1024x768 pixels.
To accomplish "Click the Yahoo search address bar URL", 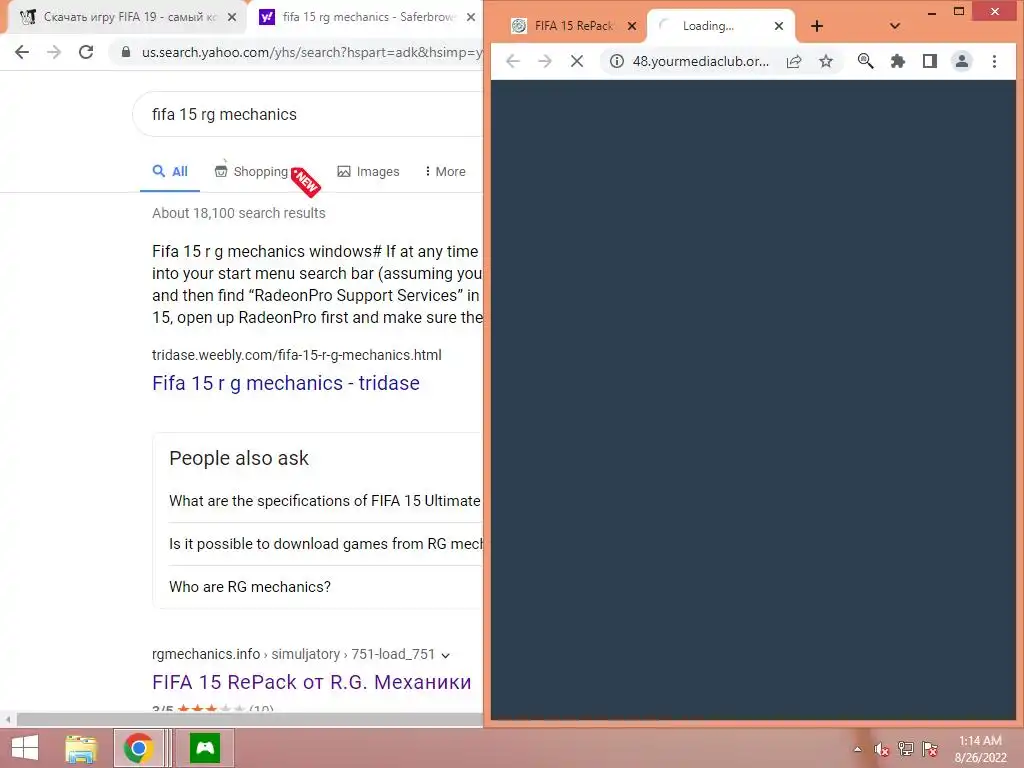I will [311, 52].
